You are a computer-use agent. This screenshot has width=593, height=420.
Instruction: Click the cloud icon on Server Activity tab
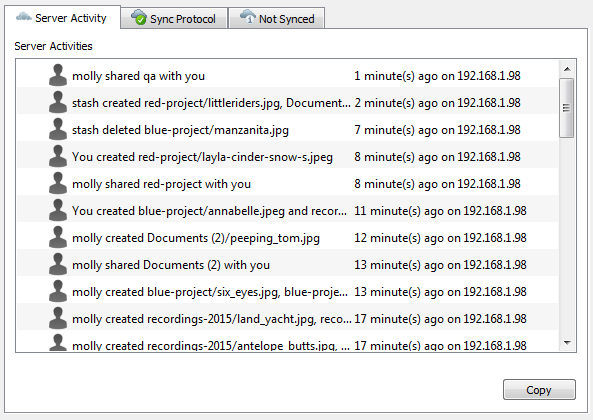point(23,17)
